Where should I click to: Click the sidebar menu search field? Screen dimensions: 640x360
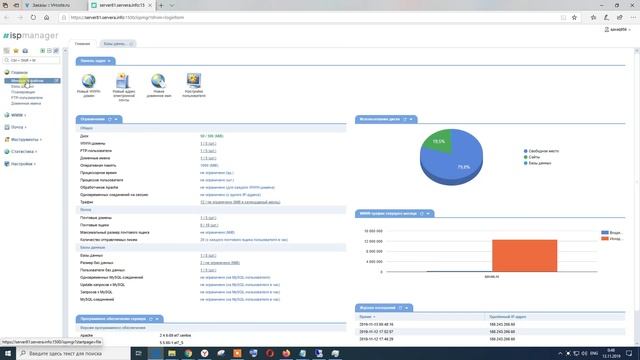point(31,60)
